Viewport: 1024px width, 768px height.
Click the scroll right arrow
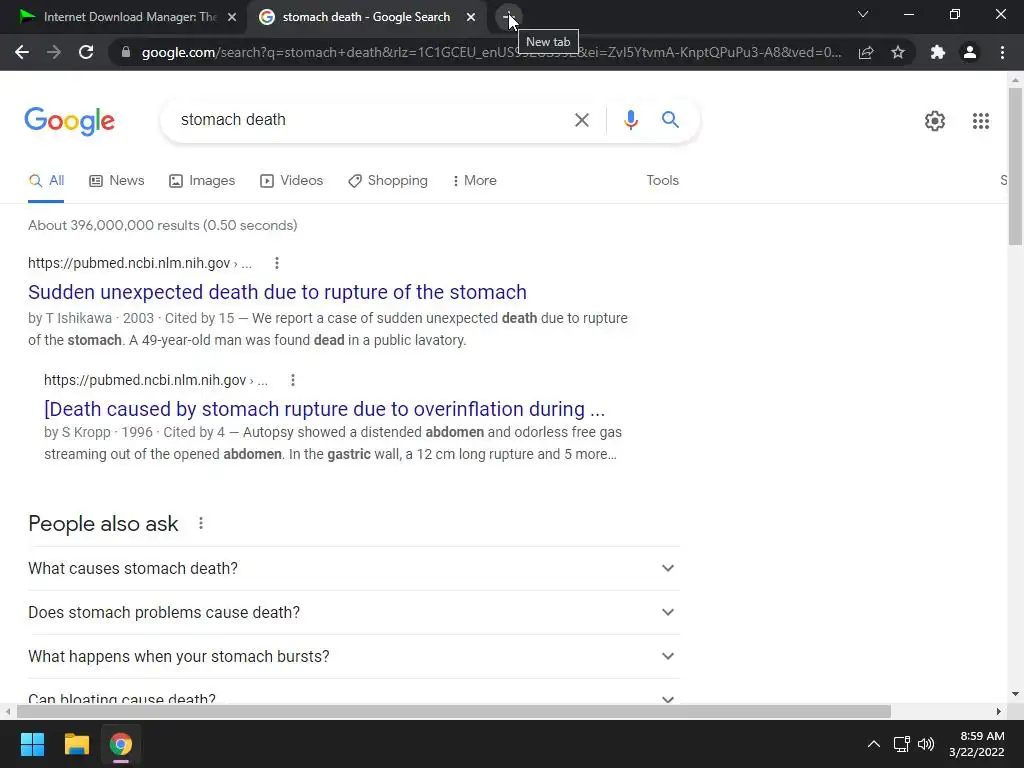tap(998, 711)
